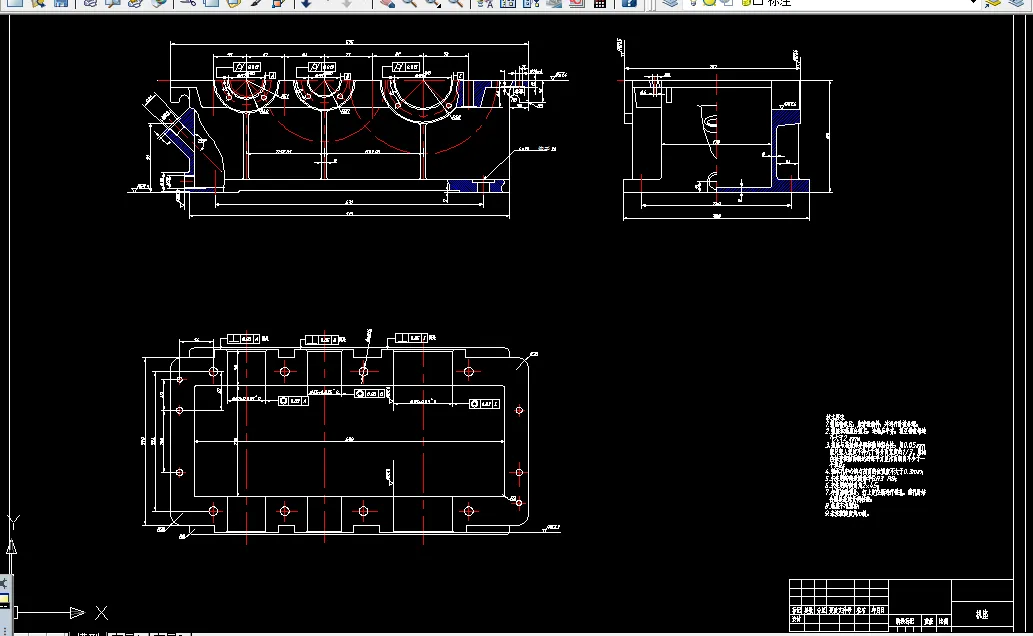Open the QuickCalc calculator icon

click(600, 3)
